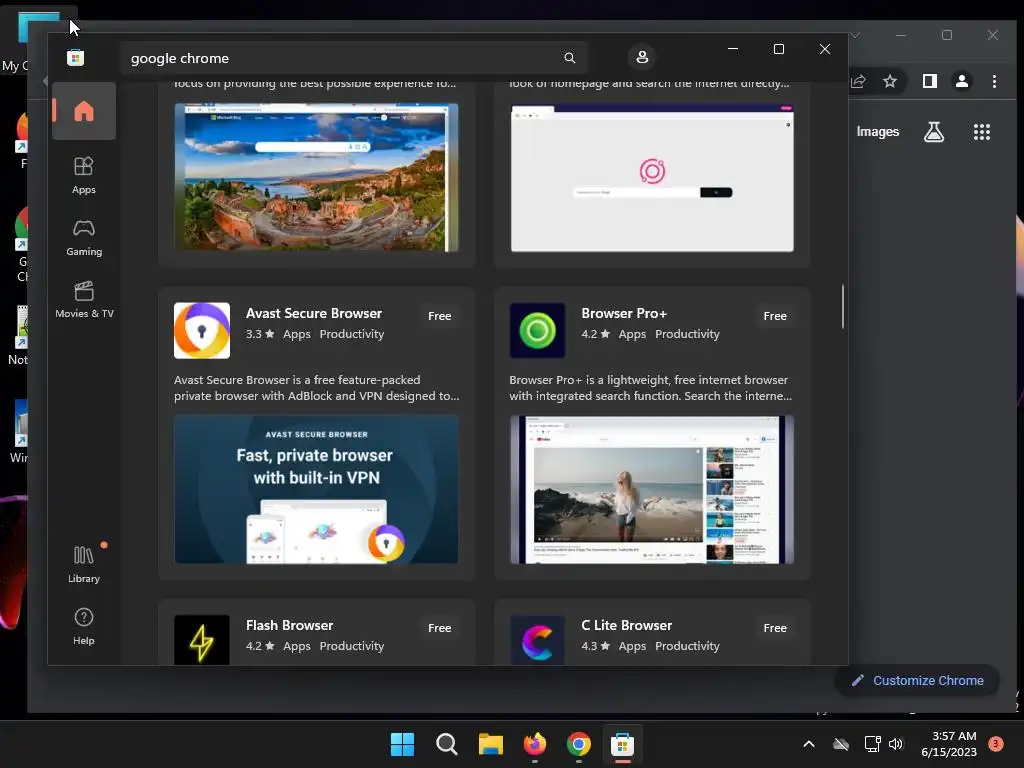Screen dimensions: 1024x768
Task: Open the C Lite Browser app icon
Action: coord(537,640)
